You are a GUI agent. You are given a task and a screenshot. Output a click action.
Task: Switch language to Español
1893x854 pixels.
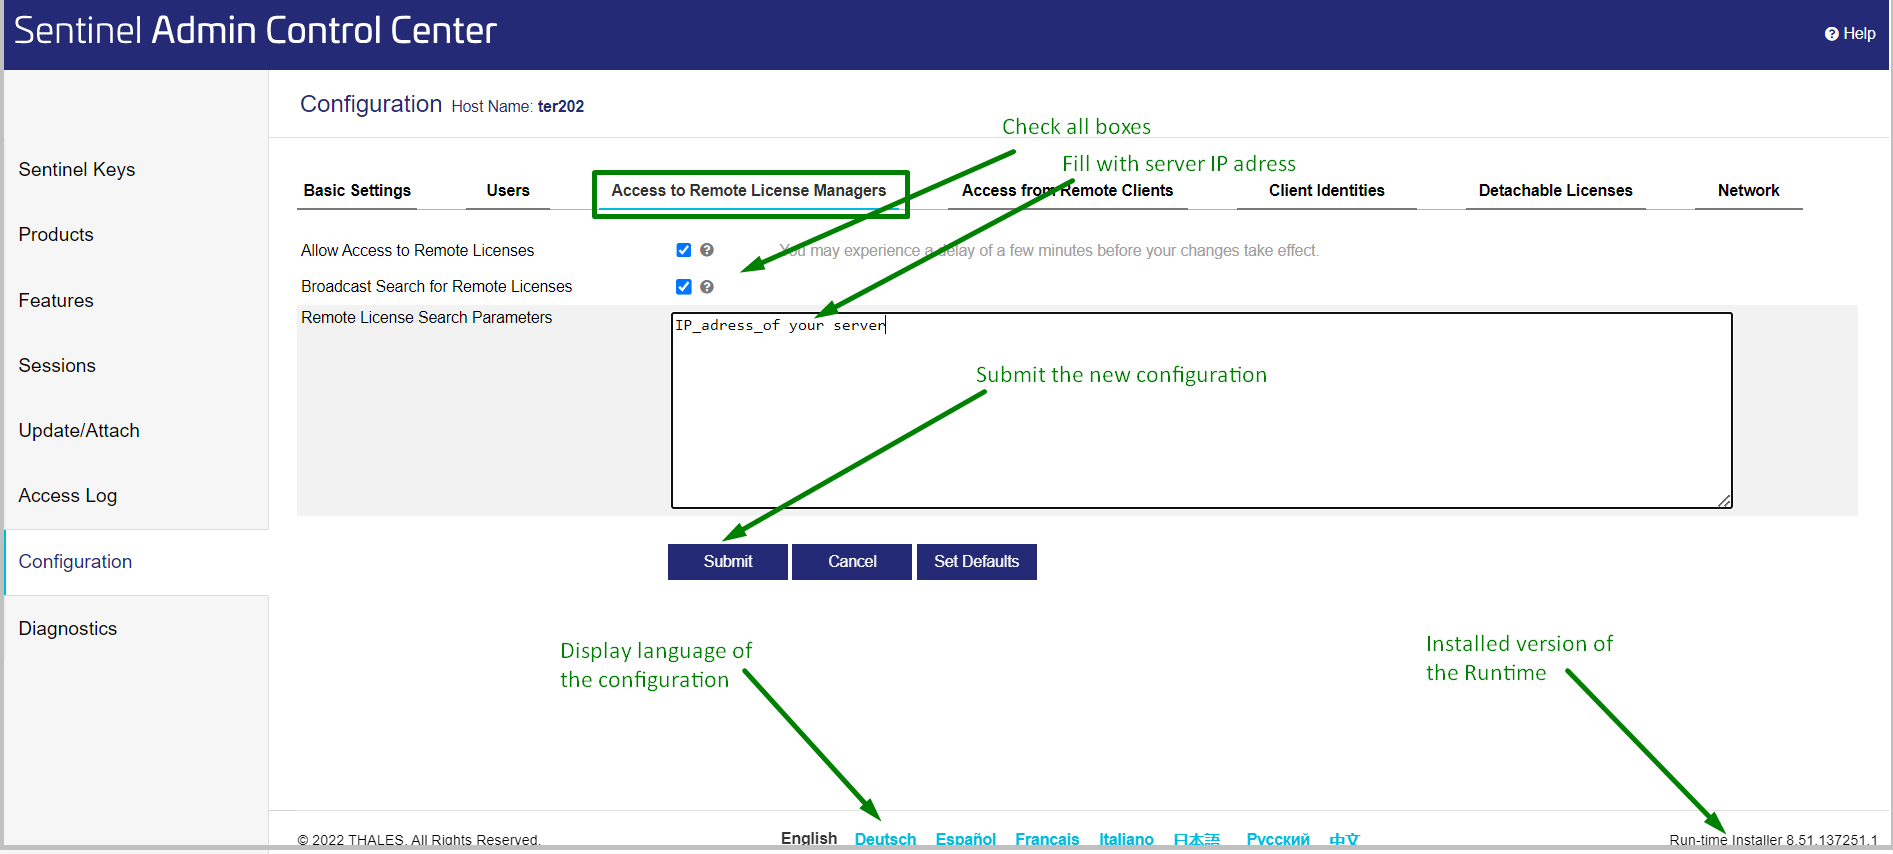point(966,839)
